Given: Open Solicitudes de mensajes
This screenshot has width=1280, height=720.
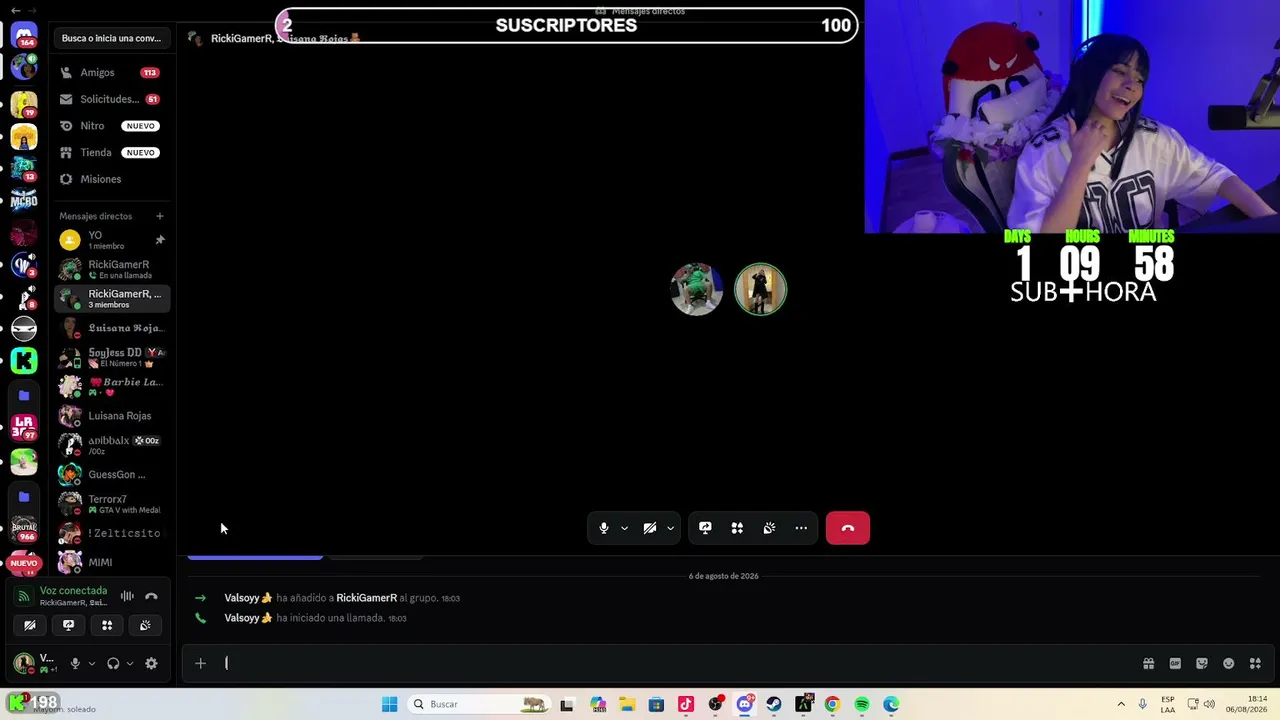Looking at the screenshot, I should click(111, 99).
